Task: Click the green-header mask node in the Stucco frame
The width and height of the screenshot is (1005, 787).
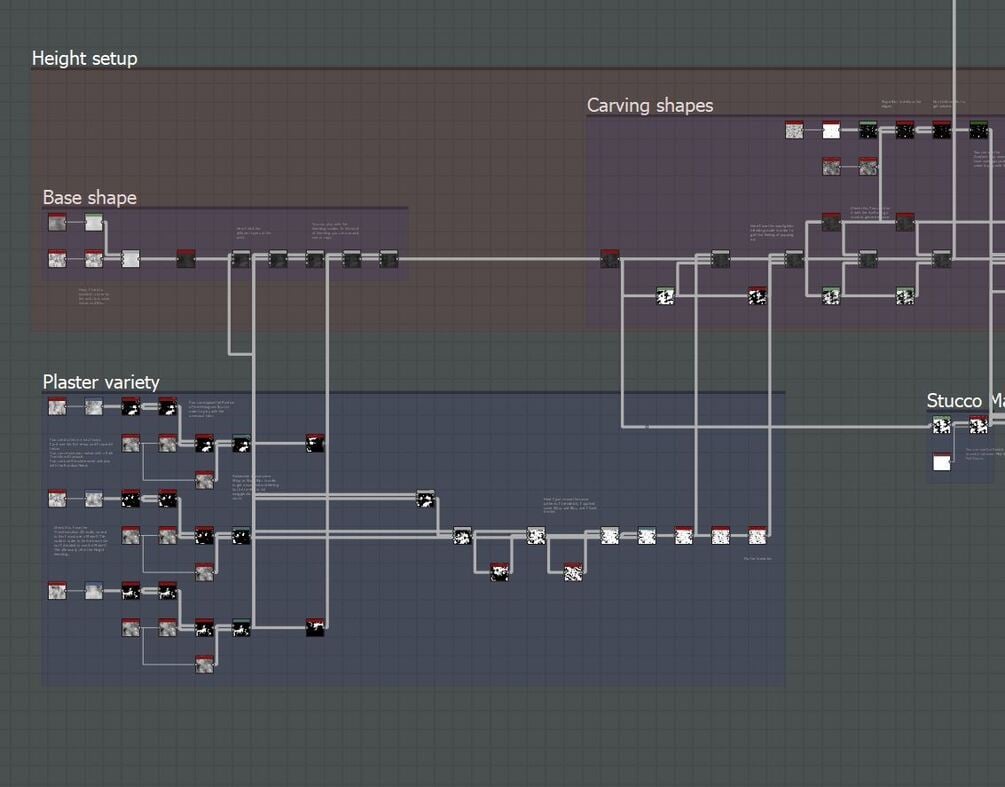Action: coord(942,424)
